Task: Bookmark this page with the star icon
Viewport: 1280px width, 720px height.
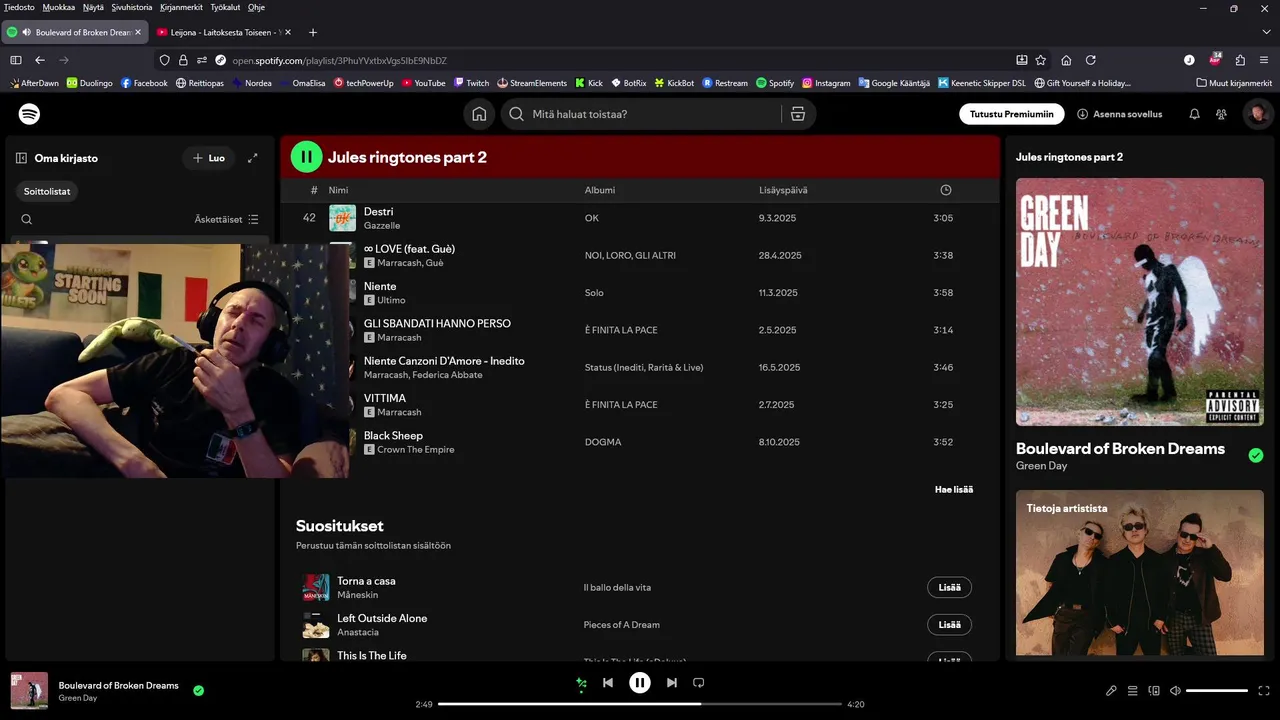Action: pyautogui.click(x=1041, y=60)
